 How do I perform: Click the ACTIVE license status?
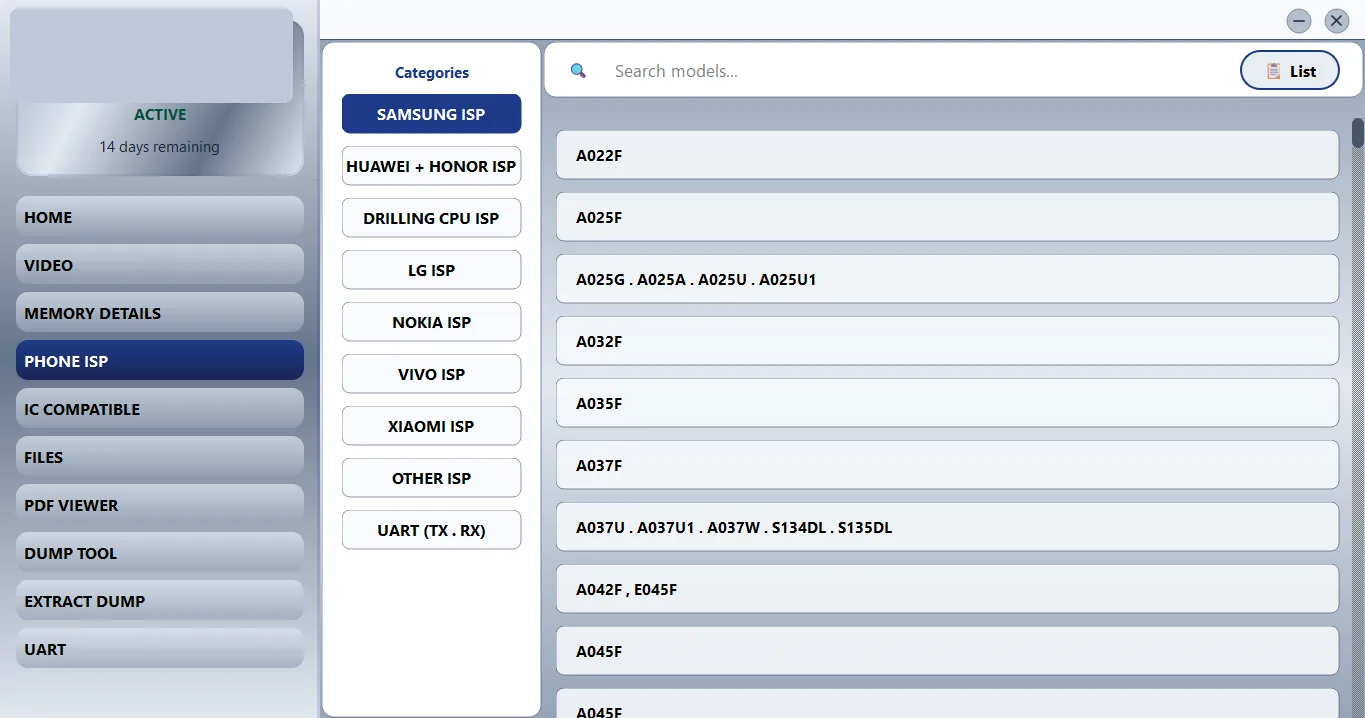[x=160, y=114]
